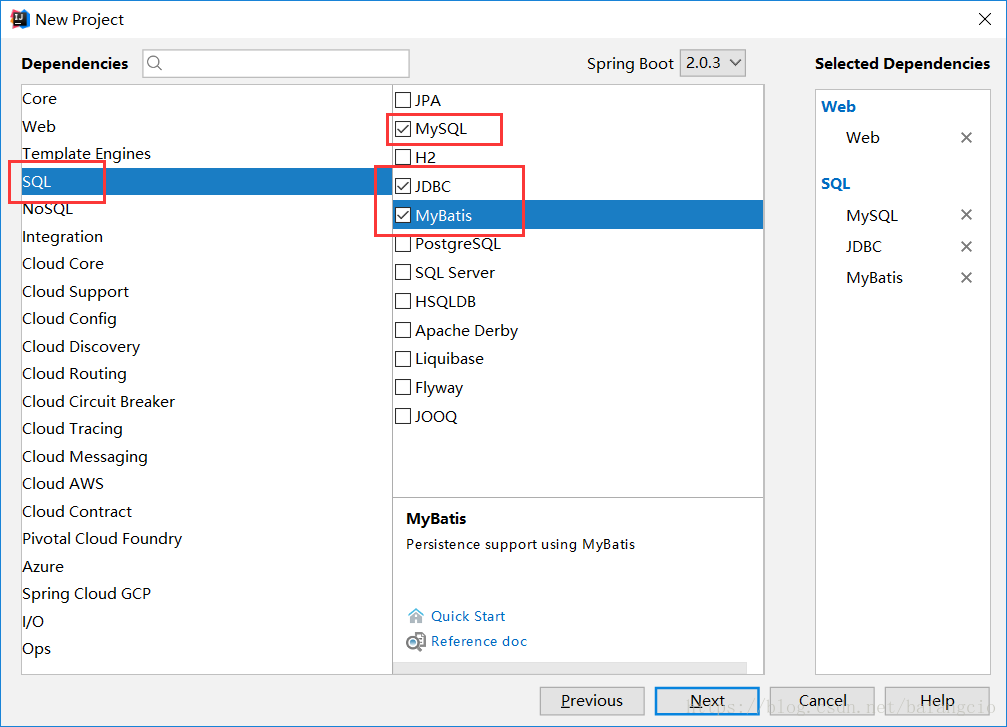Click the search magnifier icon in Dependencies field
Screen dimensions: 1007x727
click(x=154, y=63)
